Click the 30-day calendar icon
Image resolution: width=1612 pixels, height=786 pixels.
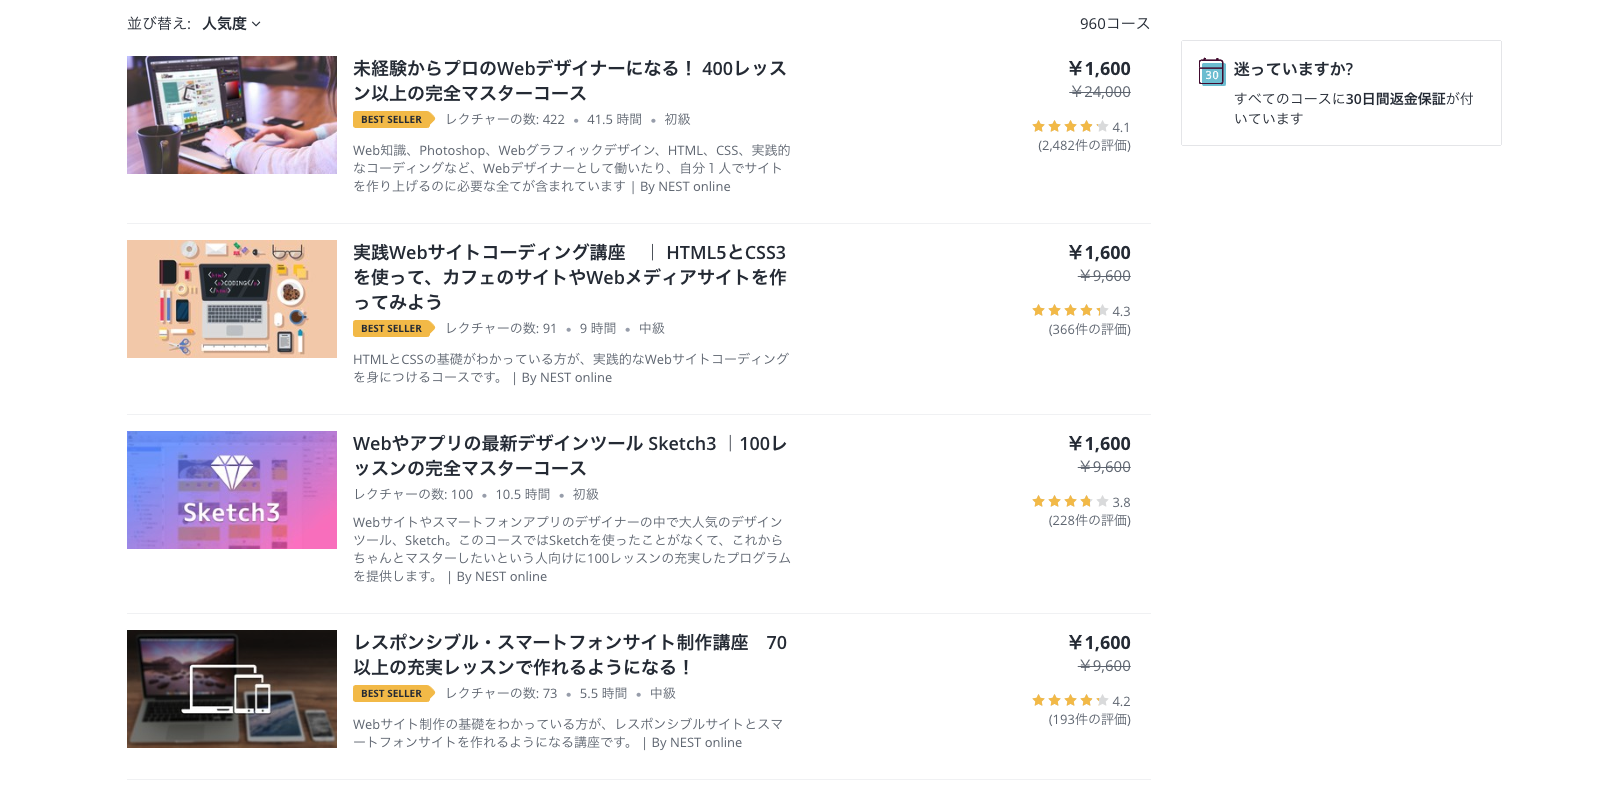pyautogui.click(x=1211, y=71)
